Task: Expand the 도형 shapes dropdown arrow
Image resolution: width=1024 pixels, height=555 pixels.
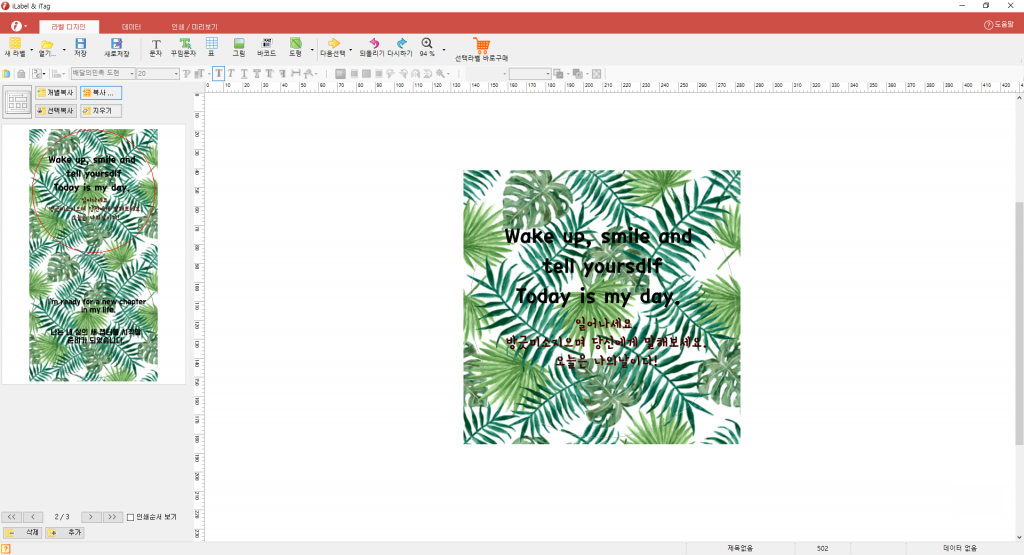Action: click(312, 50)
